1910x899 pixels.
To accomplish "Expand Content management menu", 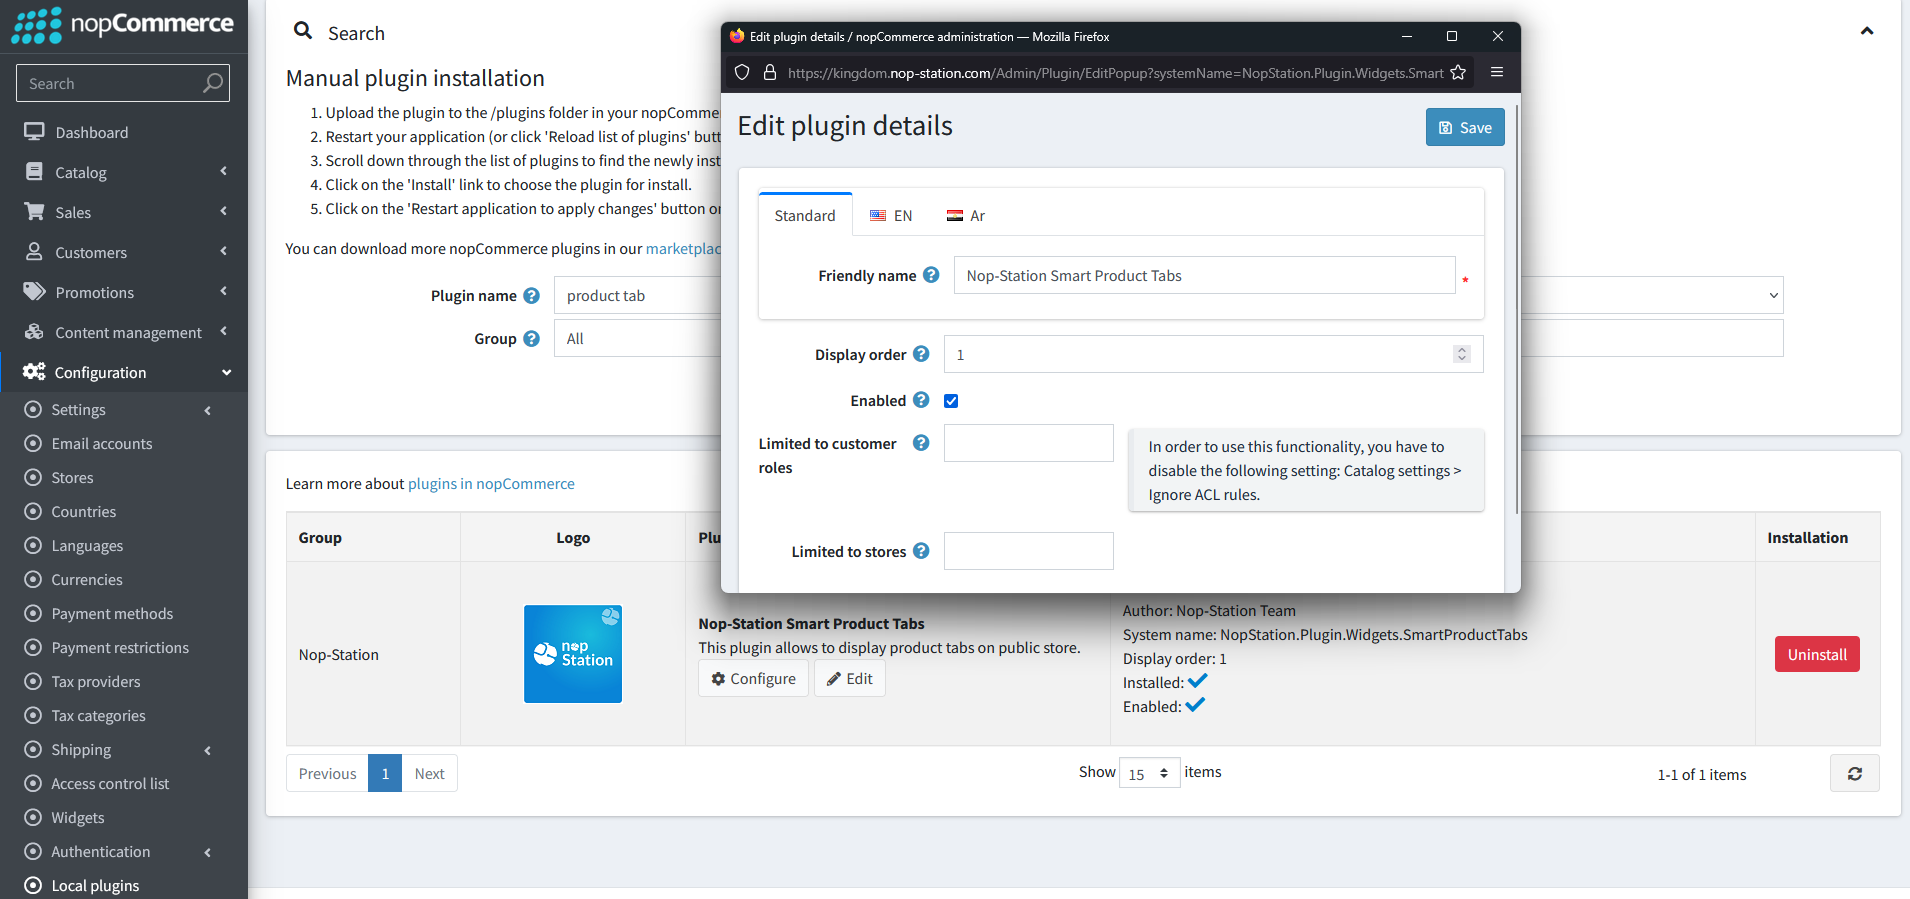I will tap(124, 332).
